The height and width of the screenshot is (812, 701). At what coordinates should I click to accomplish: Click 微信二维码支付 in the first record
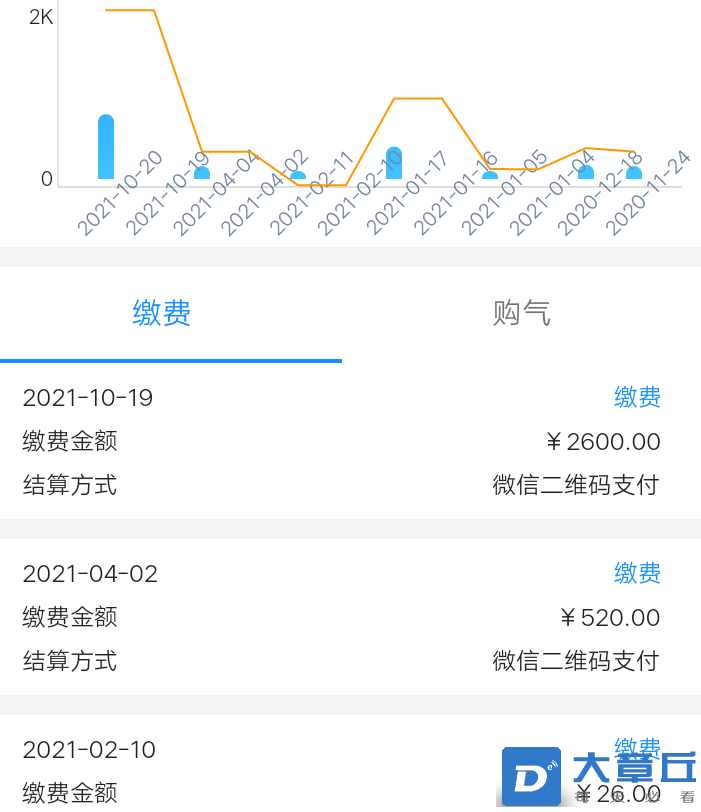tap(576, 485)
